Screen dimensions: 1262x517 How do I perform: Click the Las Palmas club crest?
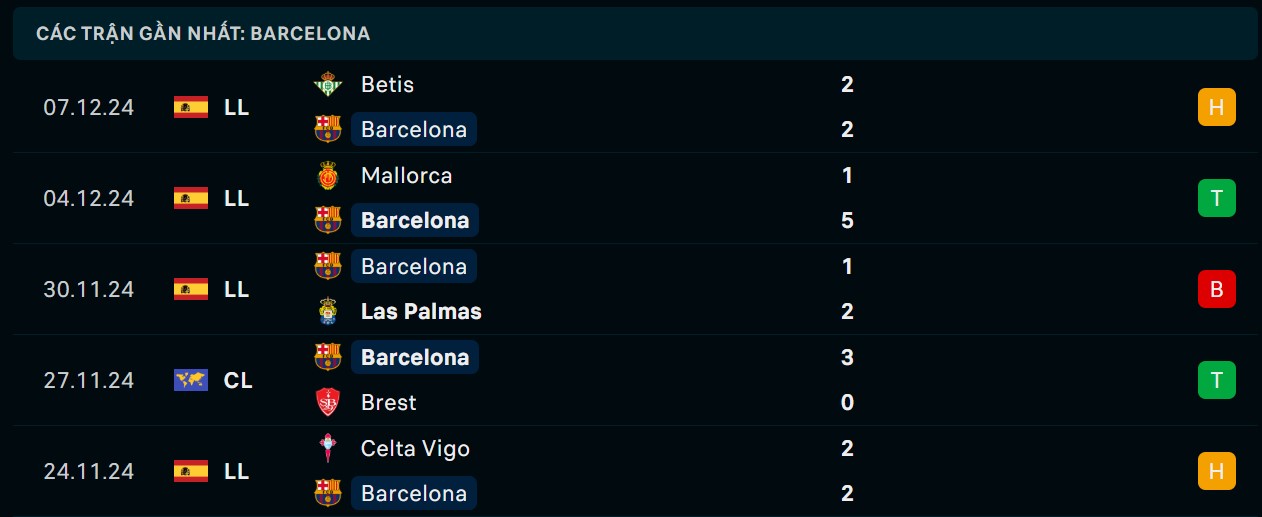point(327,312)
